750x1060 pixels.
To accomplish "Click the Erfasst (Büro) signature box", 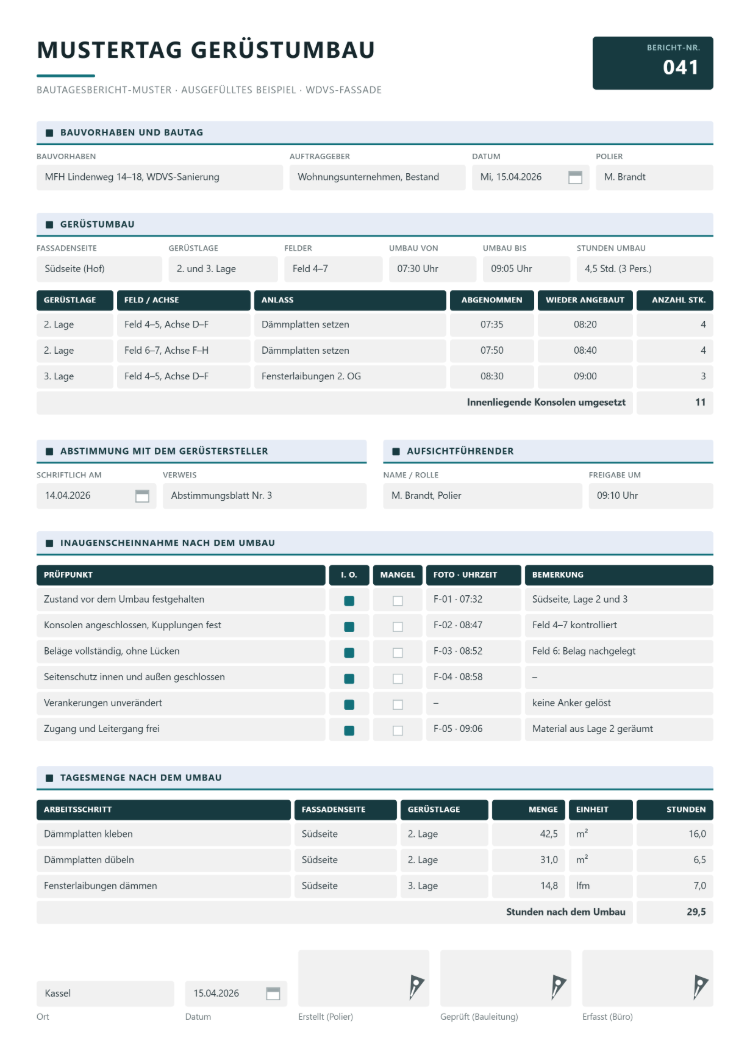I will (x=647, y=978).
